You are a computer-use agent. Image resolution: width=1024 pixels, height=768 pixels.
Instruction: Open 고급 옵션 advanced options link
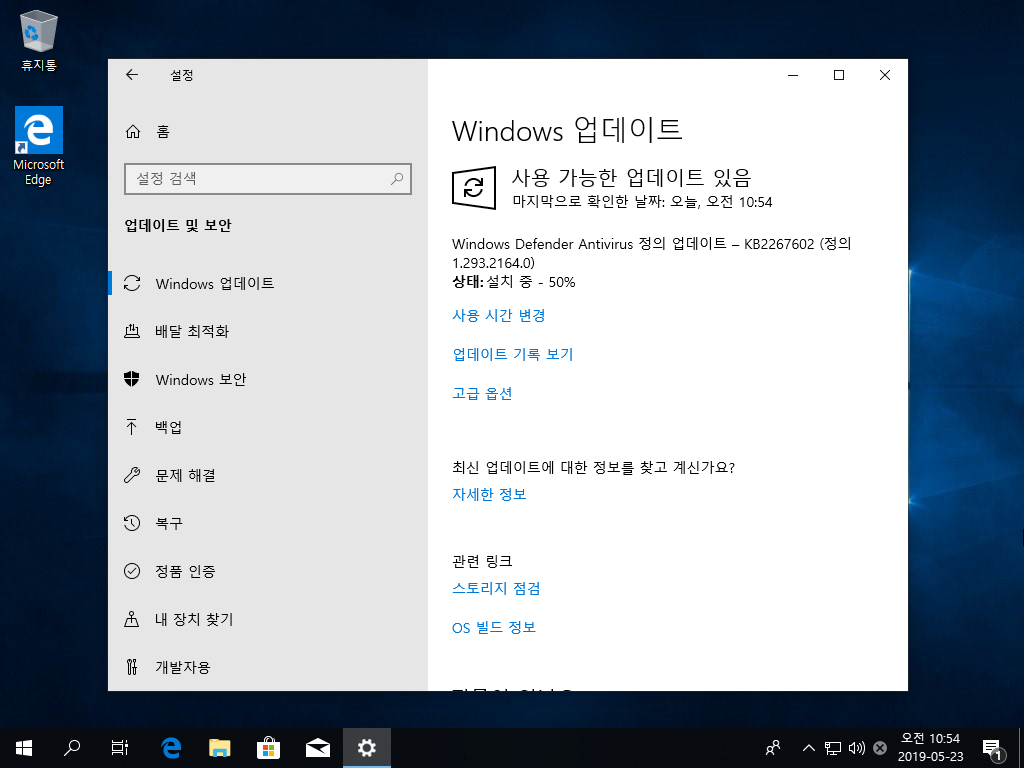(482, 393)
